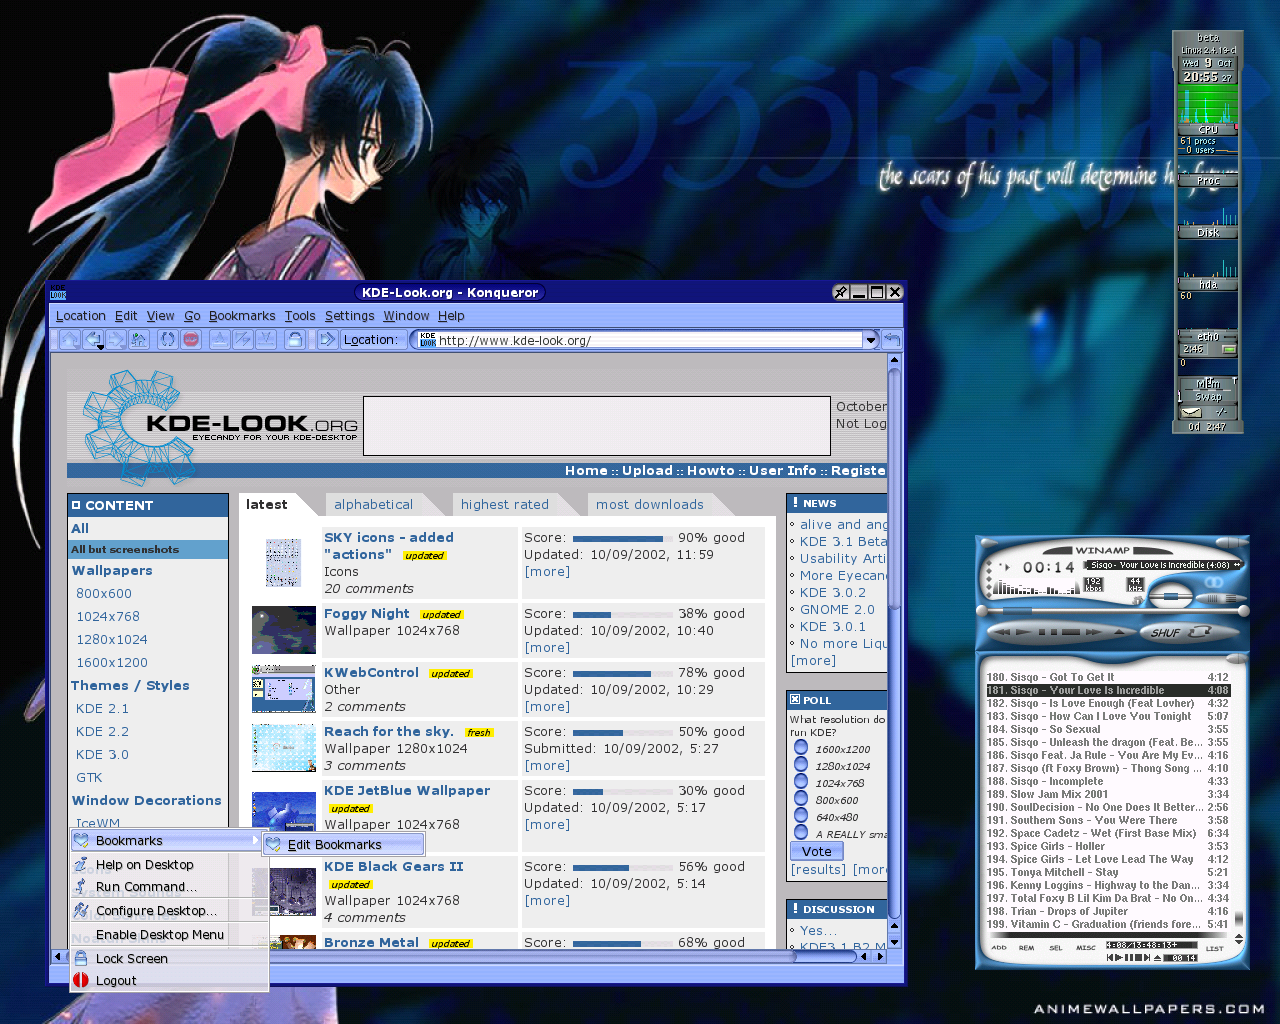The height and width of the screenshot is (1024, 1280).
Task: Choose Logout from desktop menu
Action: point(116,981)
